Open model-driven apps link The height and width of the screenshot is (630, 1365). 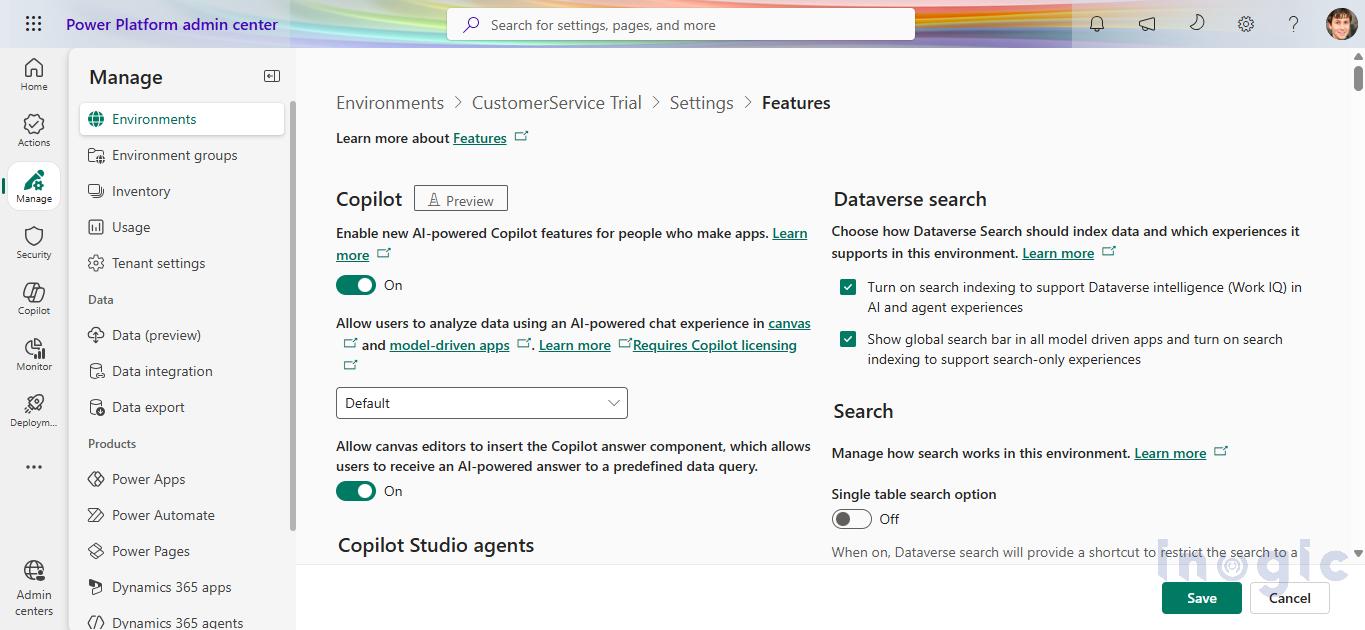tap(450, 345)
